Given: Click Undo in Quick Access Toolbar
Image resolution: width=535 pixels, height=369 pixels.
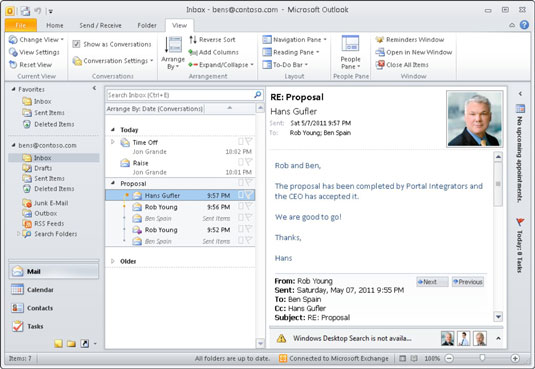Looking at the screenshot, I should pos(38,11).
